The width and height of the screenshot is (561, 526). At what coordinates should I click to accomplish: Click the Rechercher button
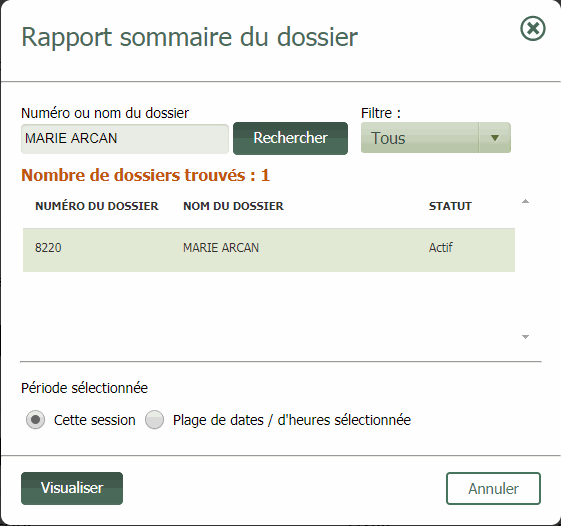point(290,138)
